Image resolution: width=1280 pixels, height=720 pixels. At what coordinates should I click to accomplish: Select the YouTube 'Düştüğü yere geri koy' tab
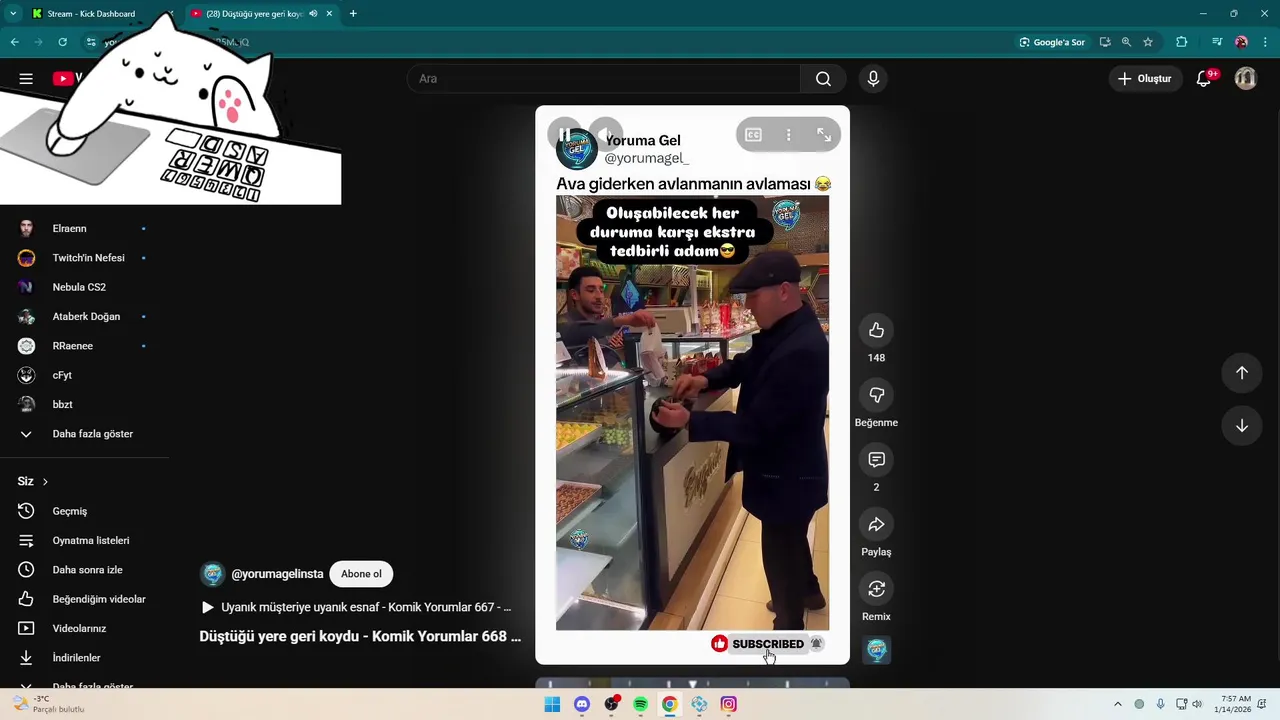[x=254, y=14]
